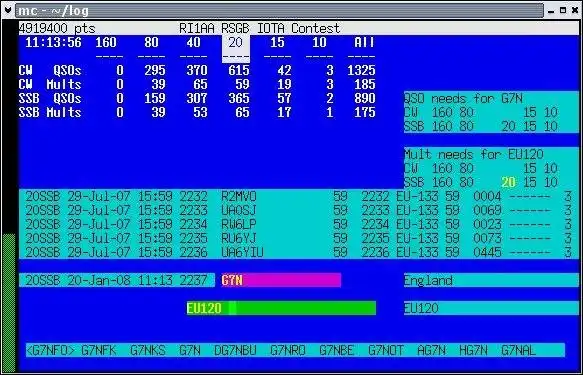Image resolution: width=583 pixels, height=375 pixels.
Task: Pick G7NAL from the callsign suggestions
Action: pyautogui.click(x=518, y=350)
